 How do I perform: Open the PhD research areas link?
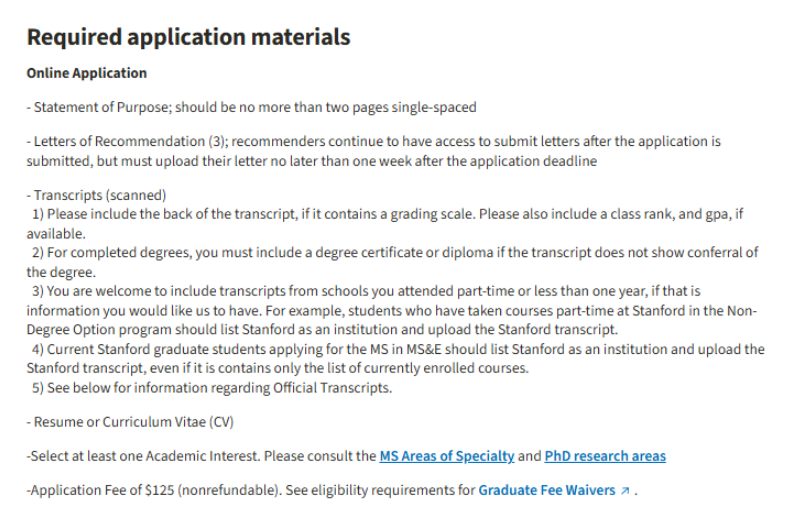(x=605, y=456)
